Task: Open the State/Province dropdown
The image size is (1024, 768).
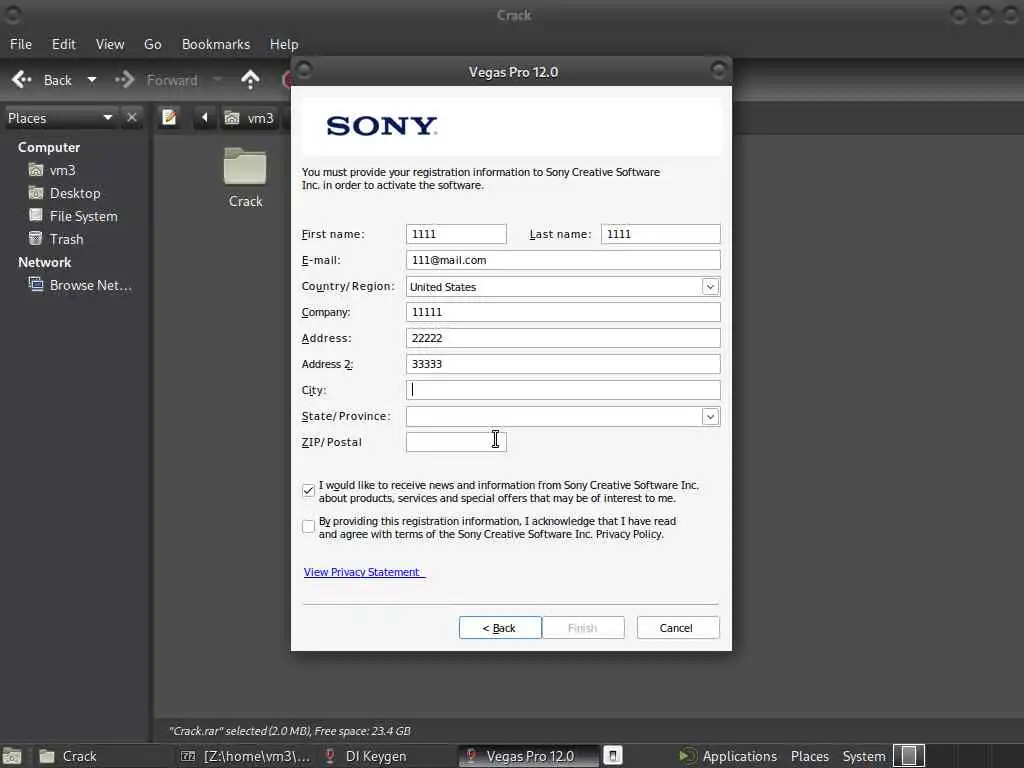Action: click(x=710, y=417)
